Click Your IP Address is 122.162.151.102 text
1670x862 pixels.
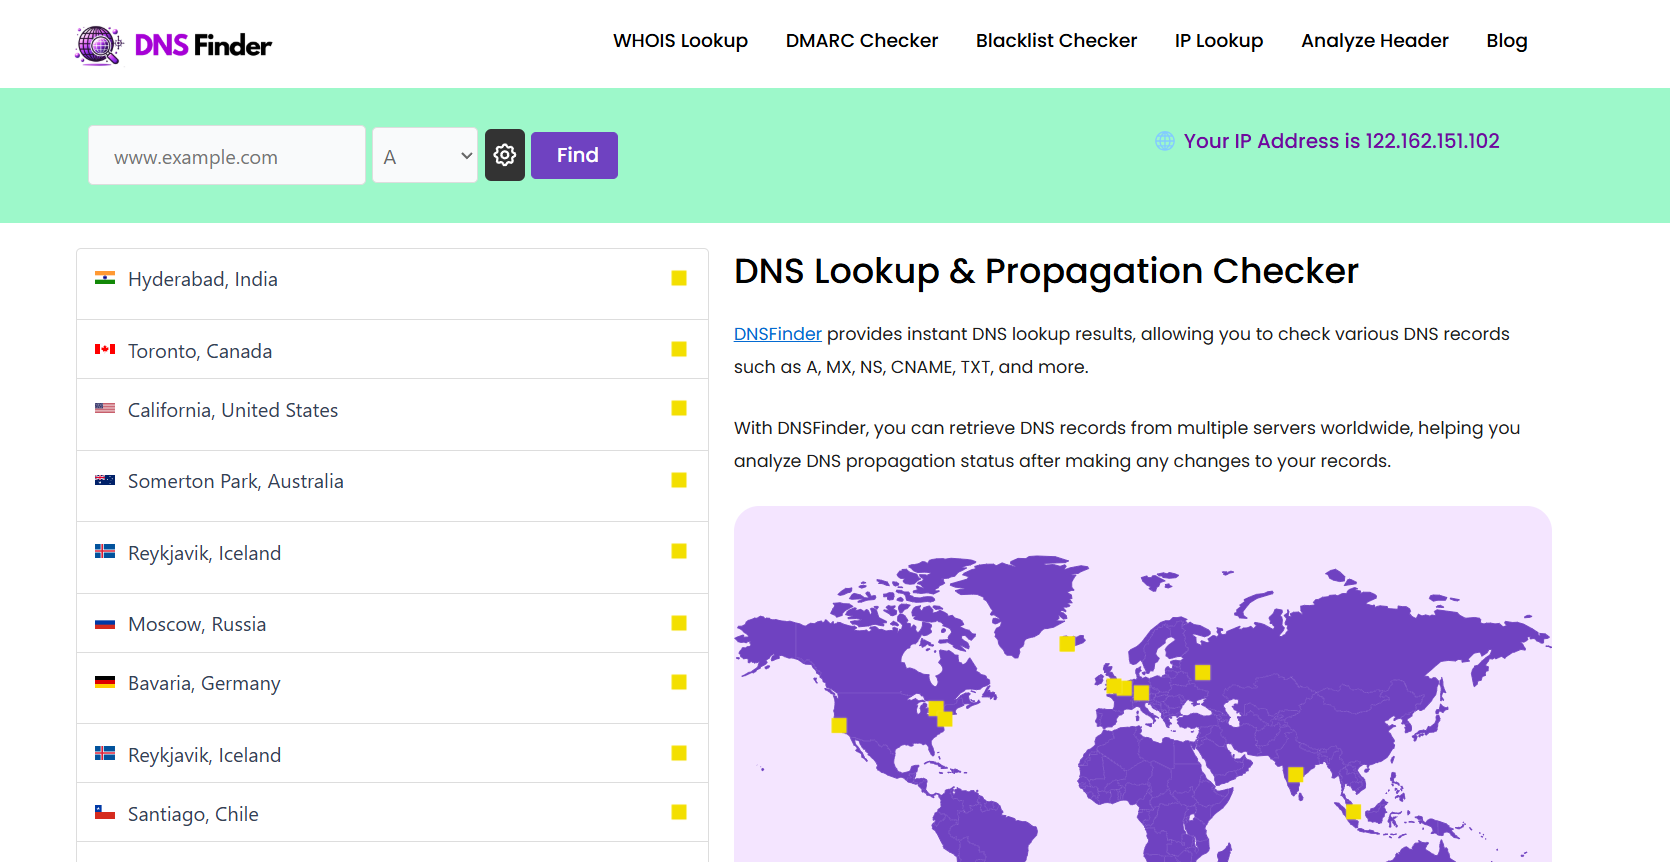coord(1341,141)
